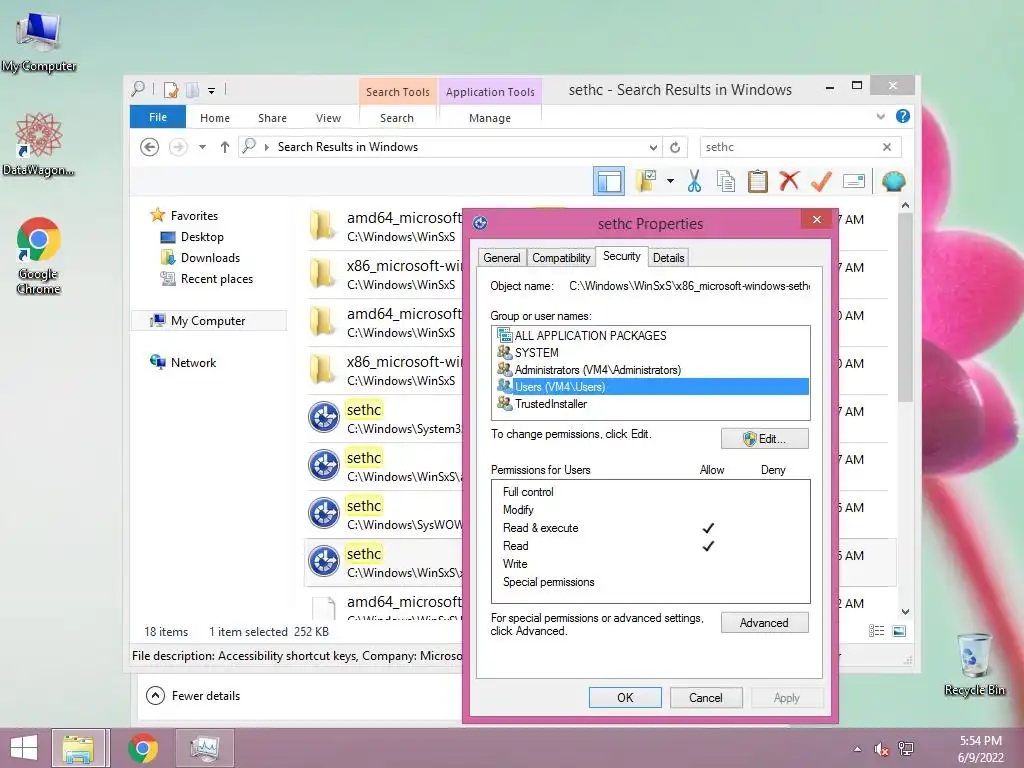The height and width of the screenshot is (768, 1024).
Task: Click the Copy pages icon
Action: coord(726,181)
